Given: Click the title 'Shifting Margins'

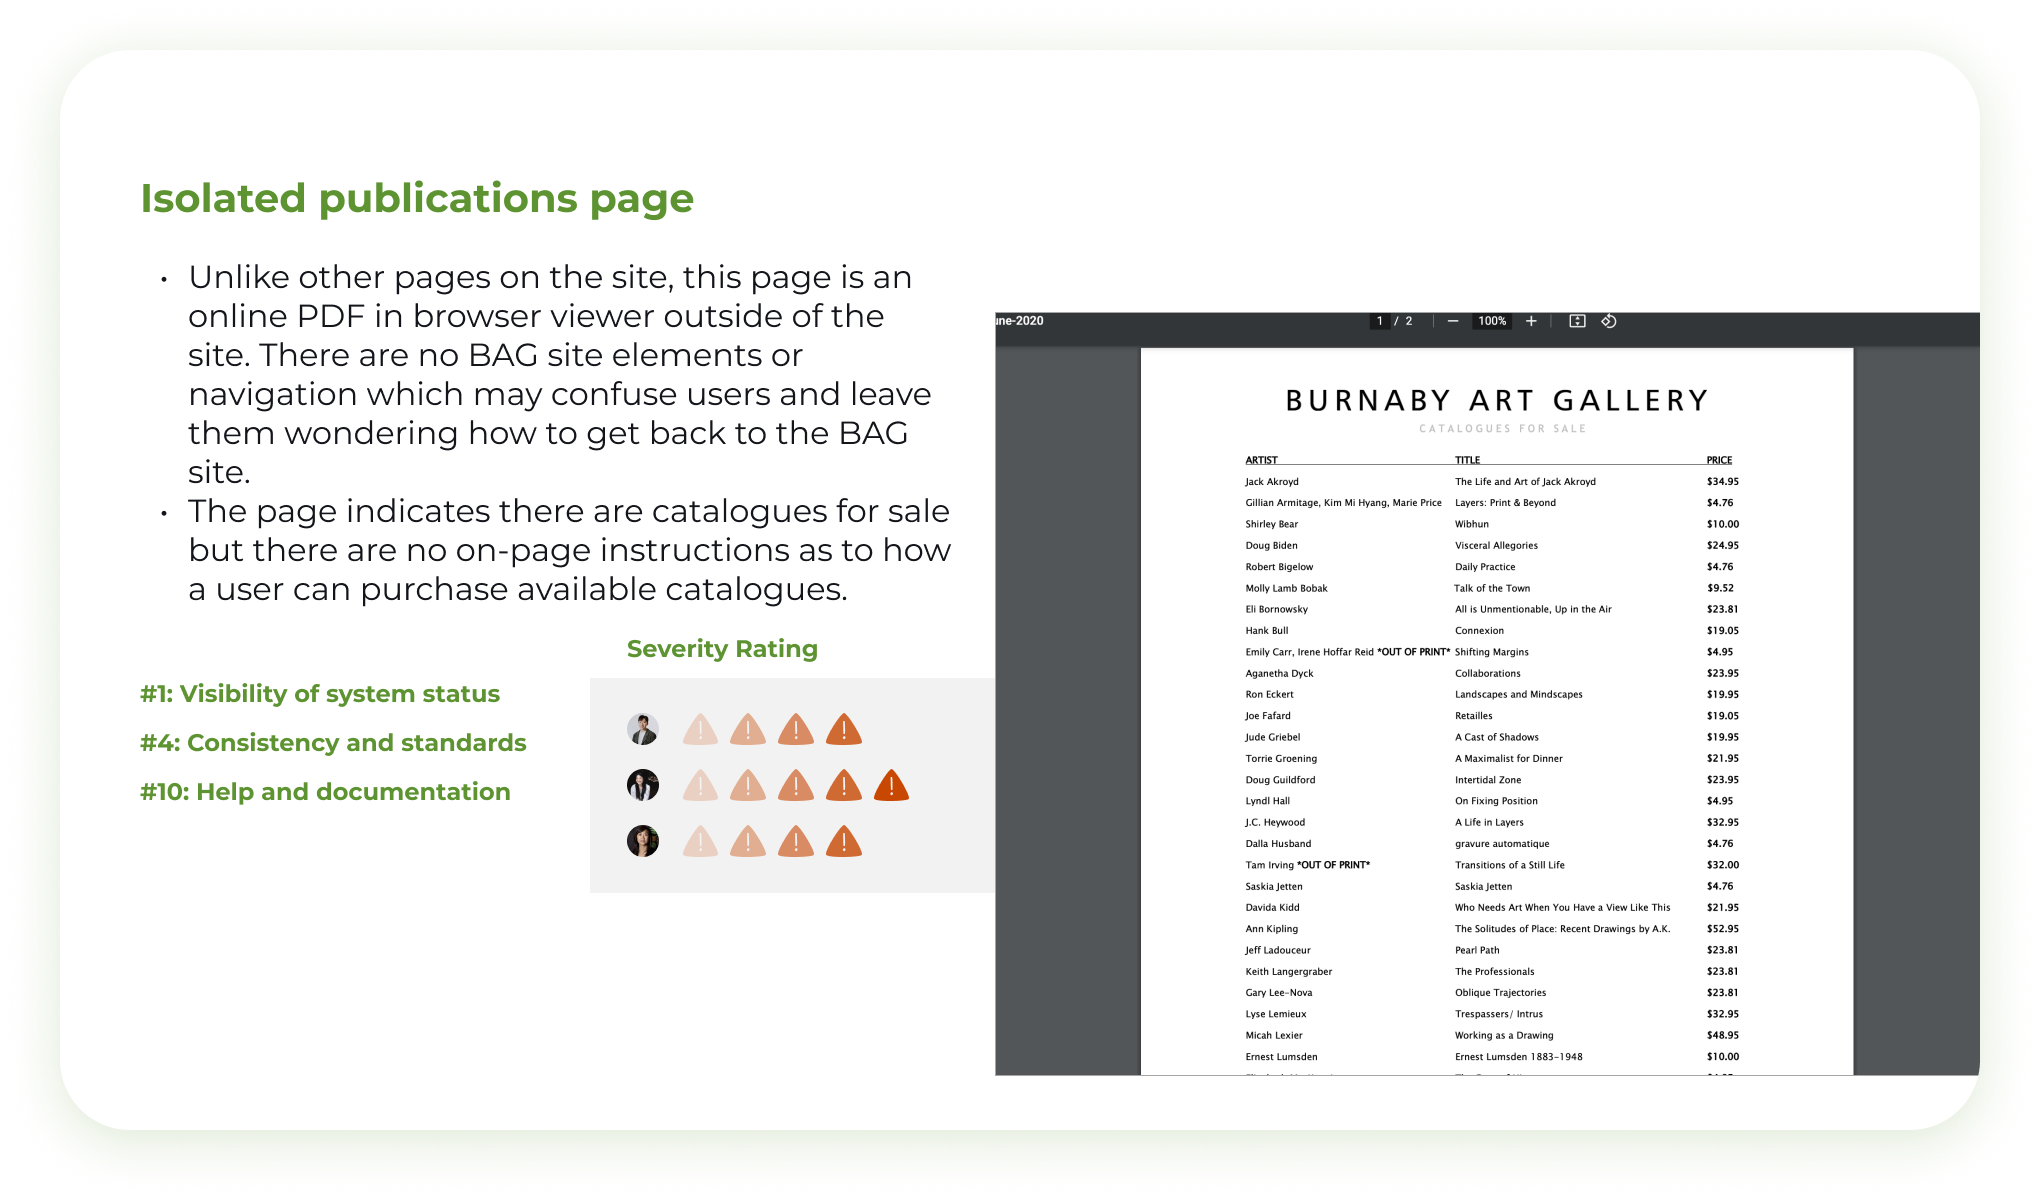Looking at the screenshot, I should coord(1492,652).
